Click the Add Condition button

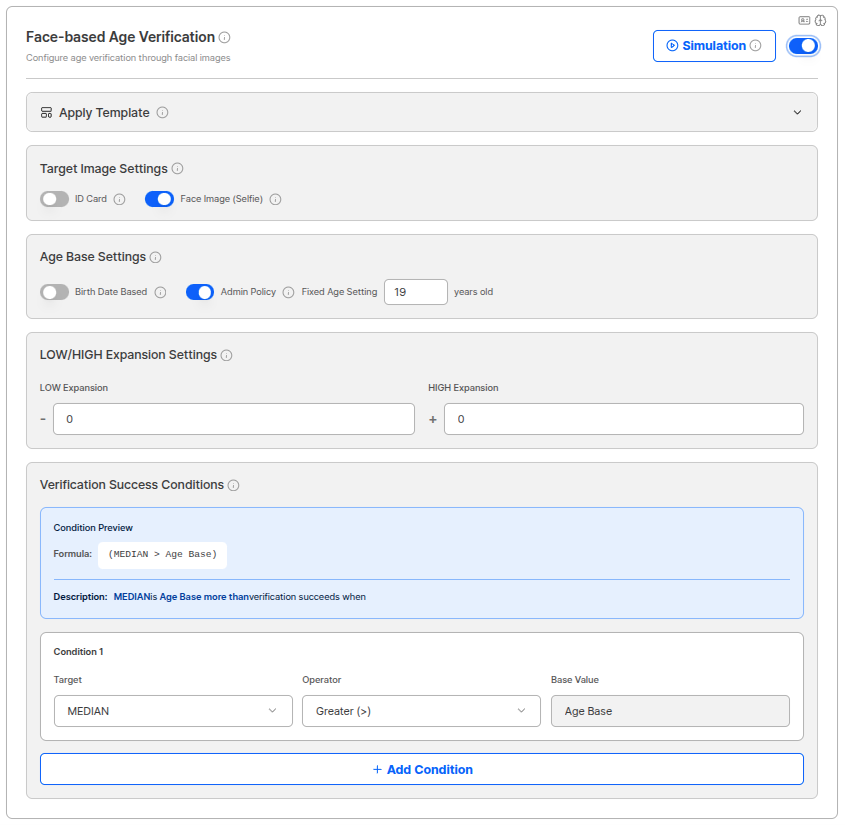(x=421, y=769)
